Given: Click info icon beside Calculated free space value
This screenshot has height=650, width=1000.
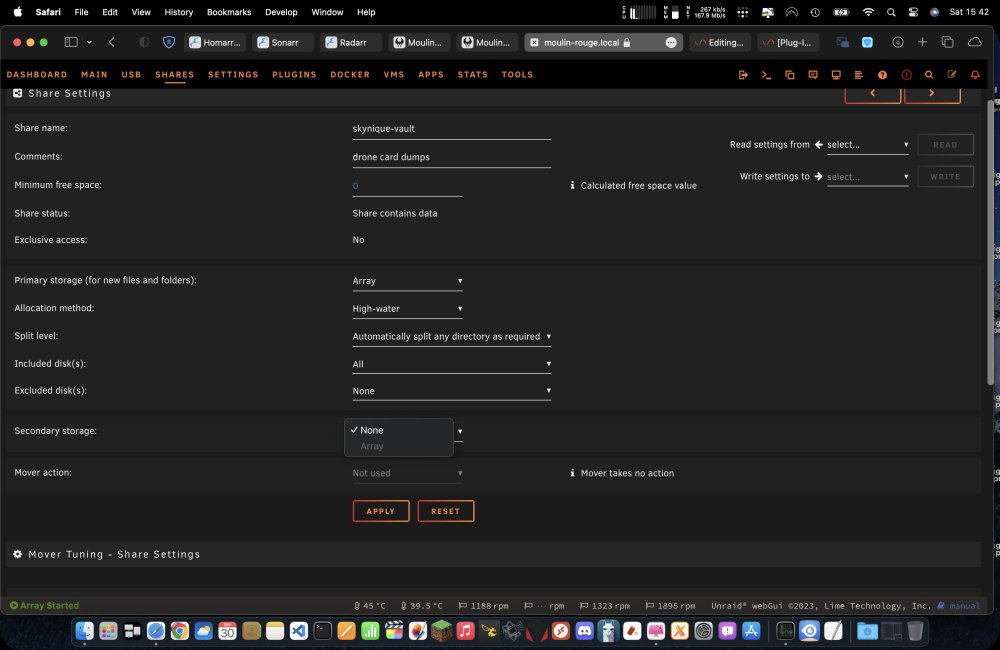Looking at the screenshot, I should (572, 186).
